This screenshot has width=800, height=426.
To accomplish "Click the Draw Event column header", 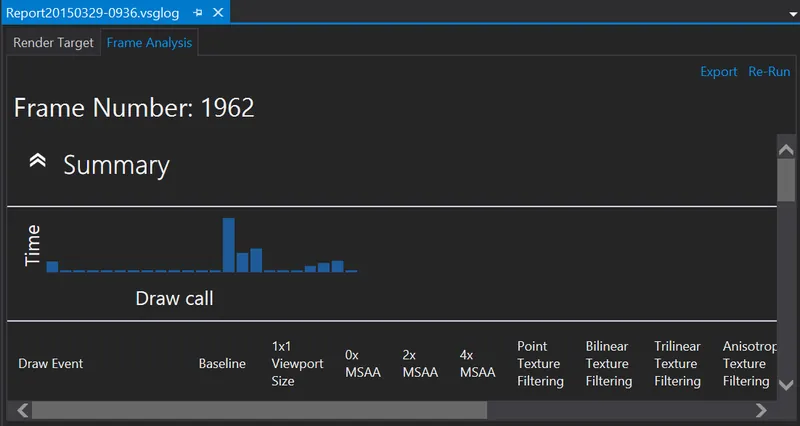I will (x=51, y=364).
